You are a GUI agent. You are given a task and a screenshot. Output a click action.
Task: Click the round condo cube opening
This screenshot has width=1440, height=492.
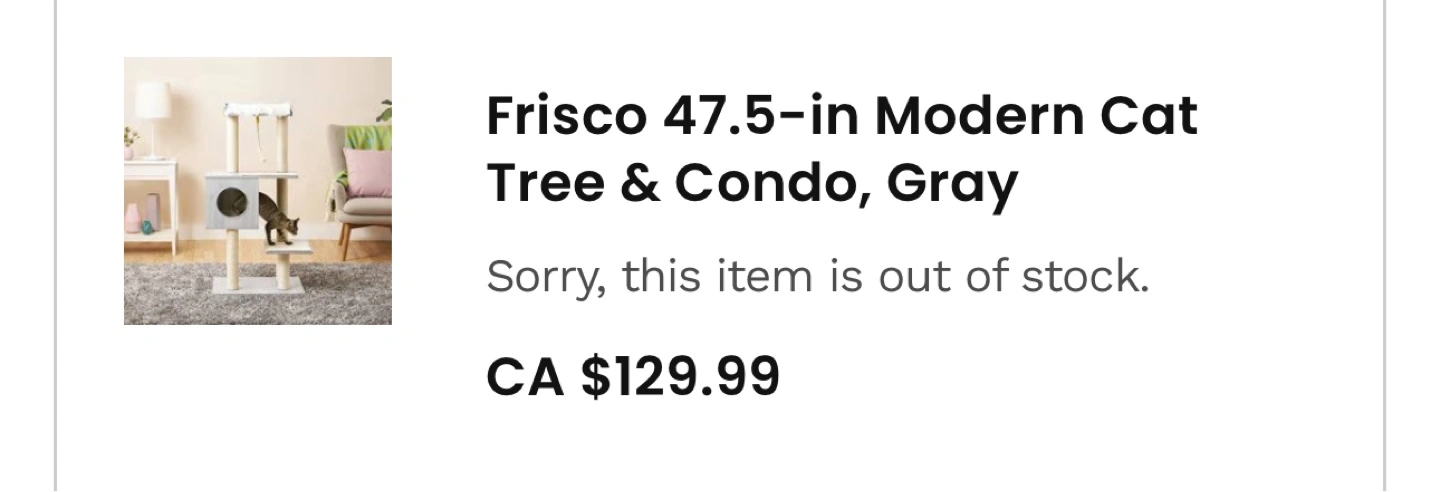(230, 200)
